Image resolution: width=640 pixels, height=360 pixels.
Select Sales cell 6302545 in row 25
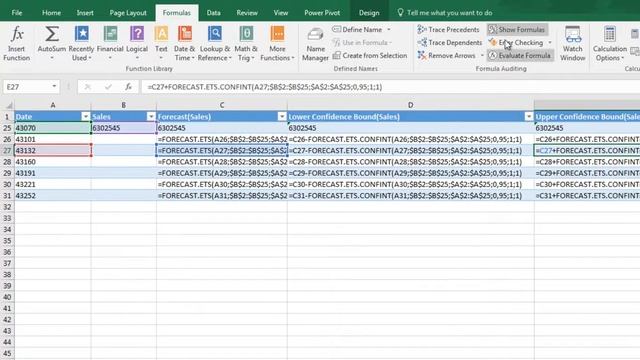pos(124,128)
